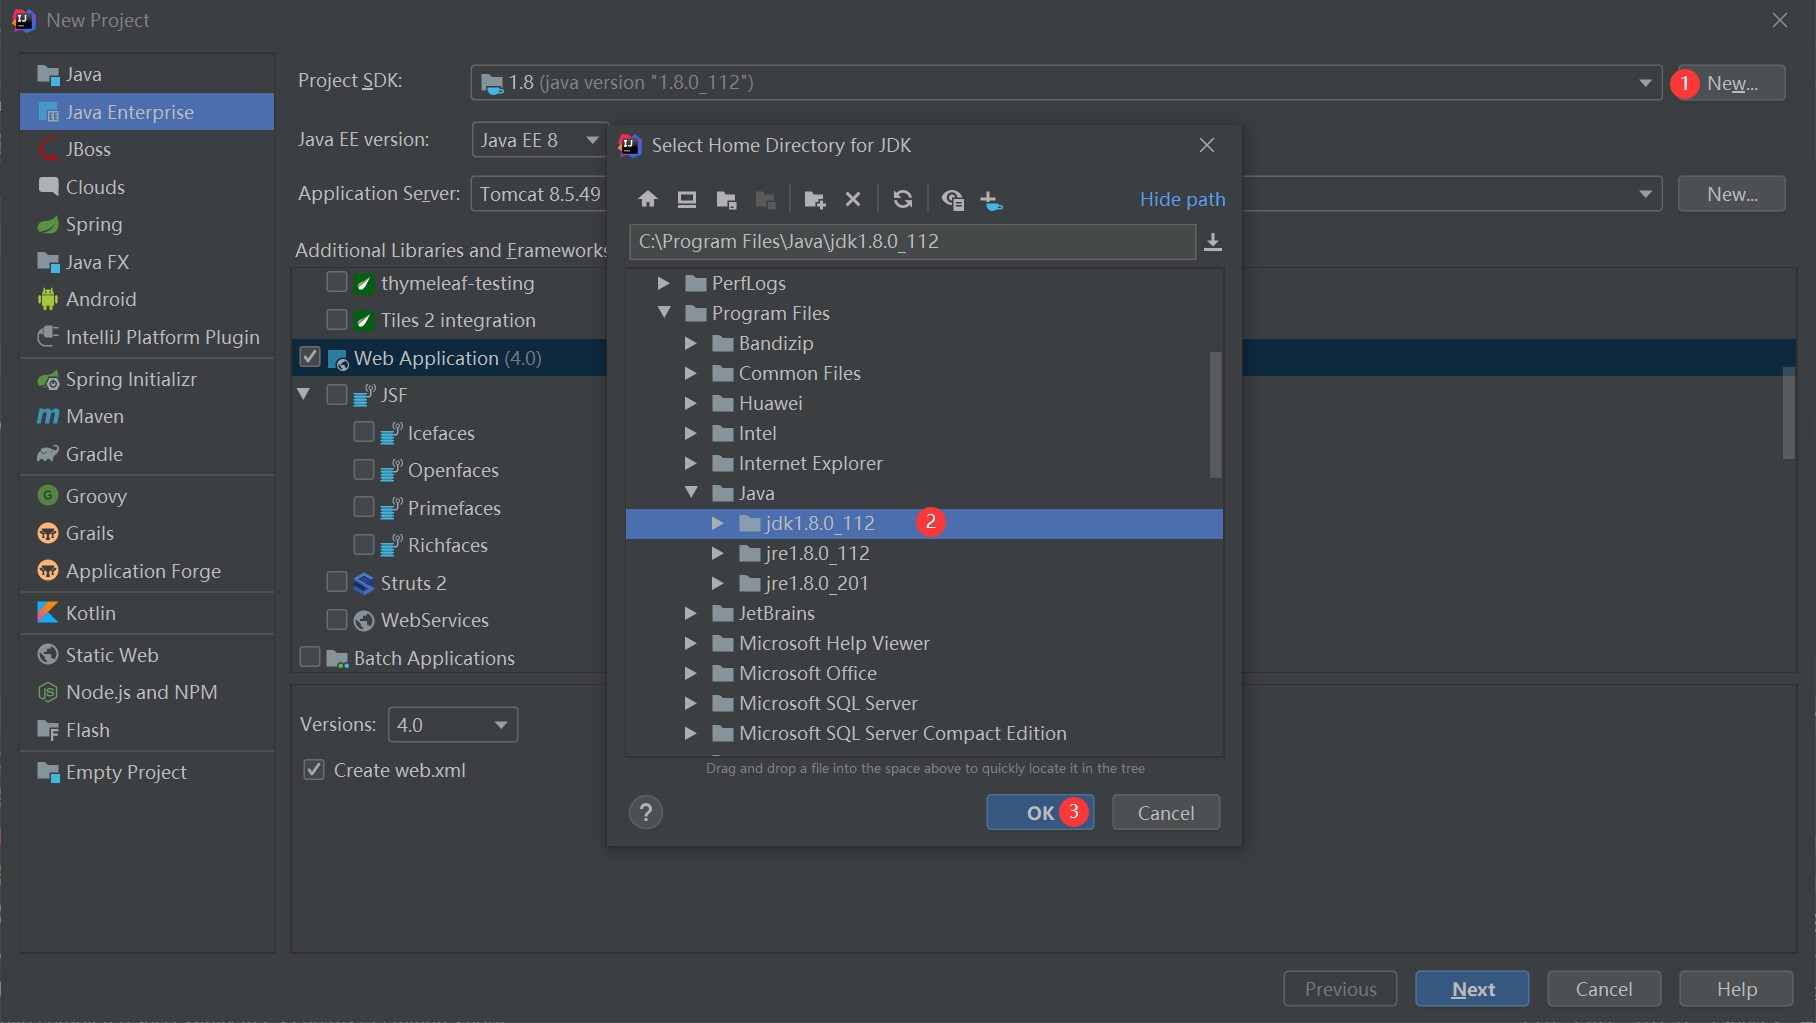Image resolution: width=1816 pixels, height=1023 pixels.
Task: Choose Clouds in project type list
Action: [95, 187]
